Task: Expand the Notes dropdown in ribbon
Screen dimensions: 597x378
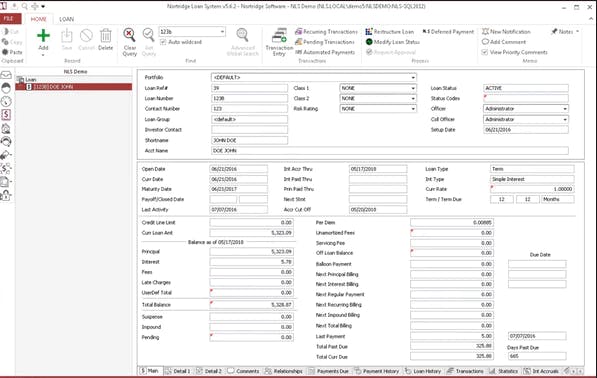Action: [x=577, y=32]
